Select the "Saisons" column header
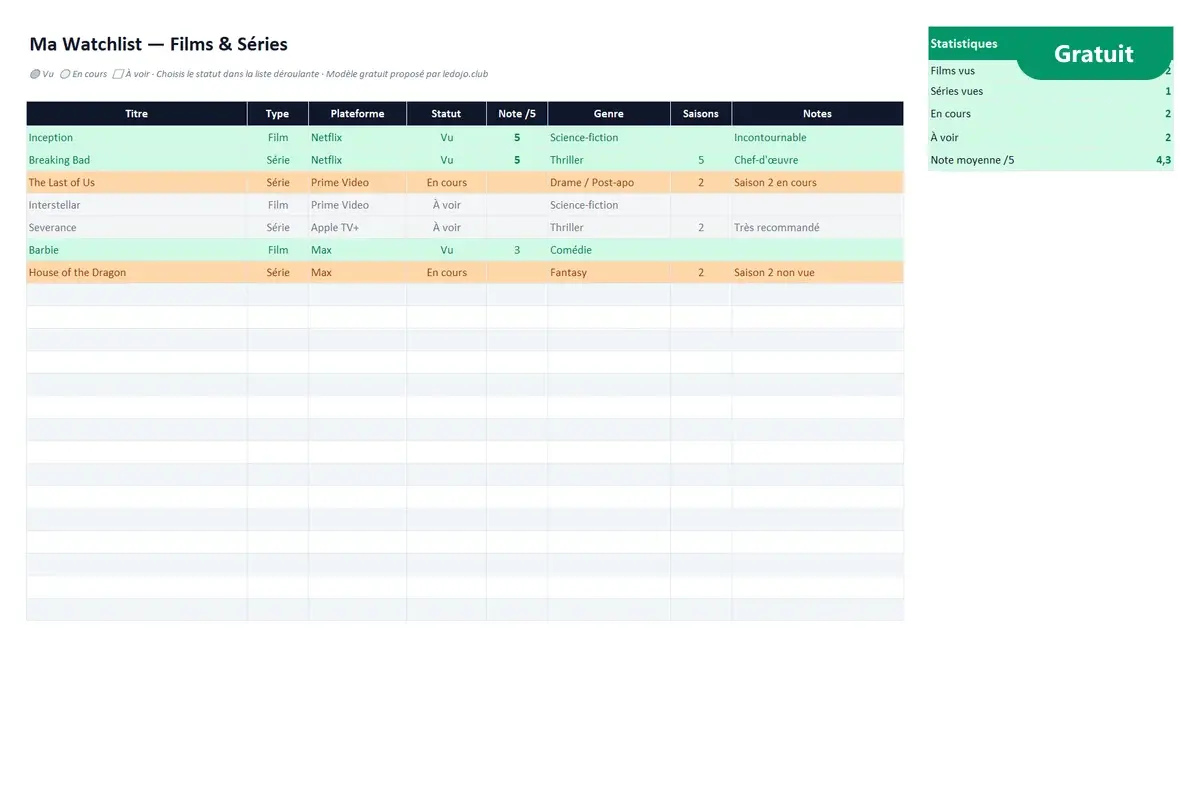The width and height of the screenshot is (1200, 800). pyautogui.click(x=701, y=113)
